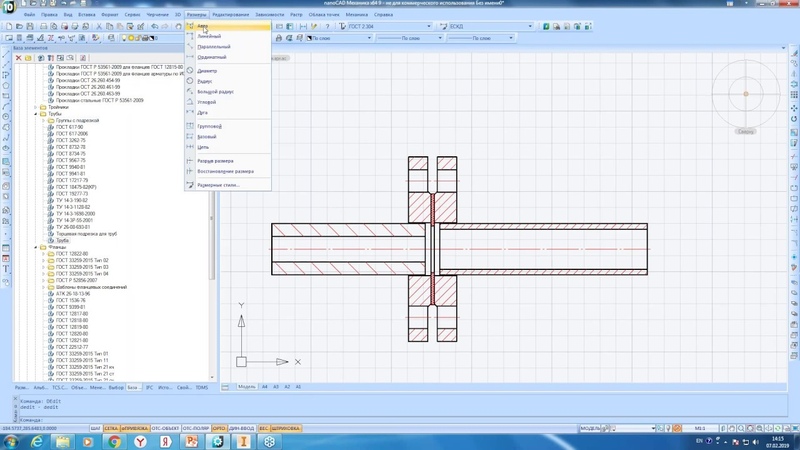Image resolution: width=800 pixels, height=450 pixels.
Task: Open the ГОСТ 2.304 text style dropdown
Action: click(x=429, y=26)
